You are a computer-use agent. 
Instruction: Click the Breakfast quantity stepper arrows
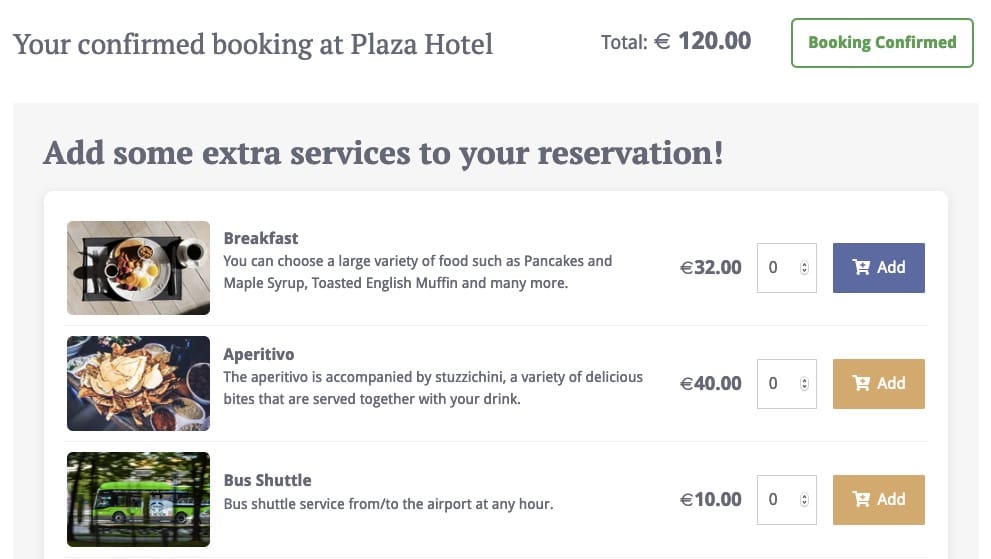click(804, 268)
